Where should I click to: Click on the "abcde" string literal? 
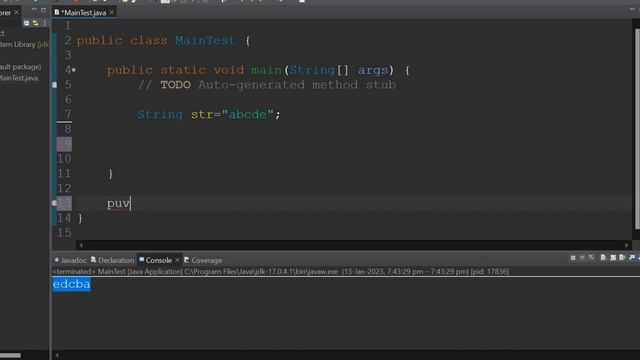click(x=247, y=114)
